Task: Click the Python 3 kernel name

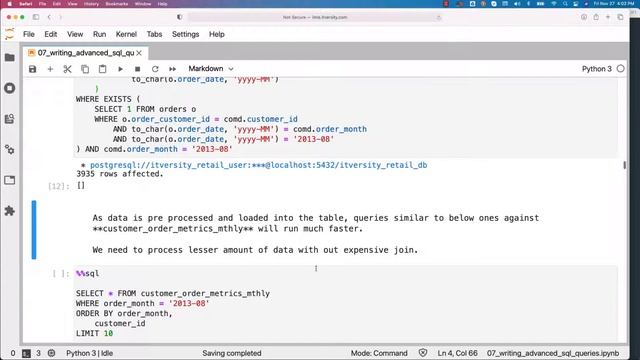Action: tap(596, 69)
